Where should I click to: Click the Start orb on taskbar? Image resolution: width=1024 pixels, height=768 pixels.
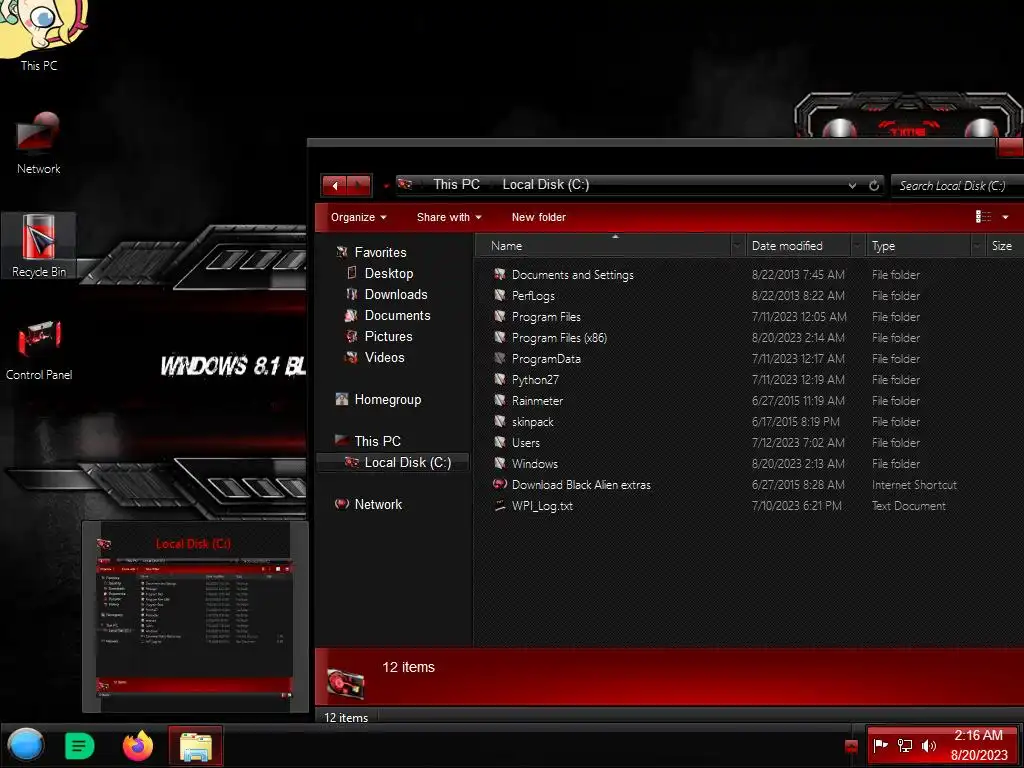coord(25,744)
